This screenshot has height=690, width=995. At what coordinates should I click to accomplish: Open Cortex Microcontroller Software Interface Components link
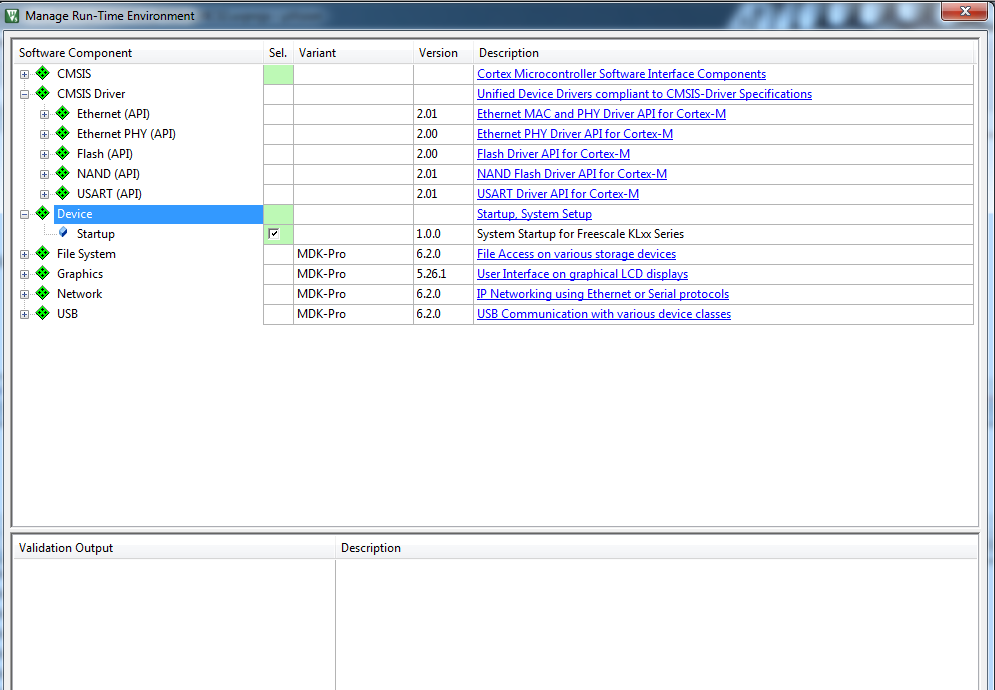click(621, 74)
